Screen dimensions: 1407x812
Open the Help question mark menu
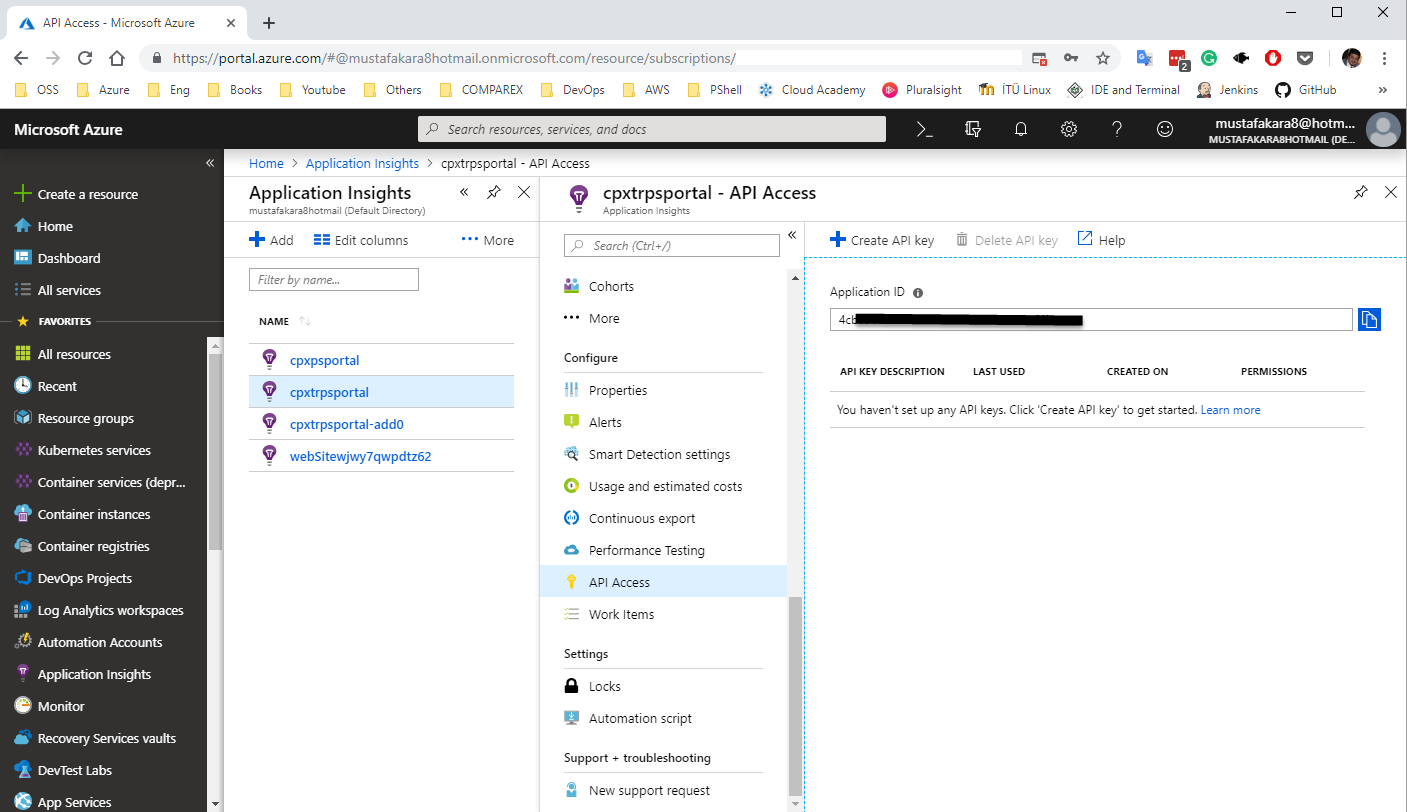1117,129
